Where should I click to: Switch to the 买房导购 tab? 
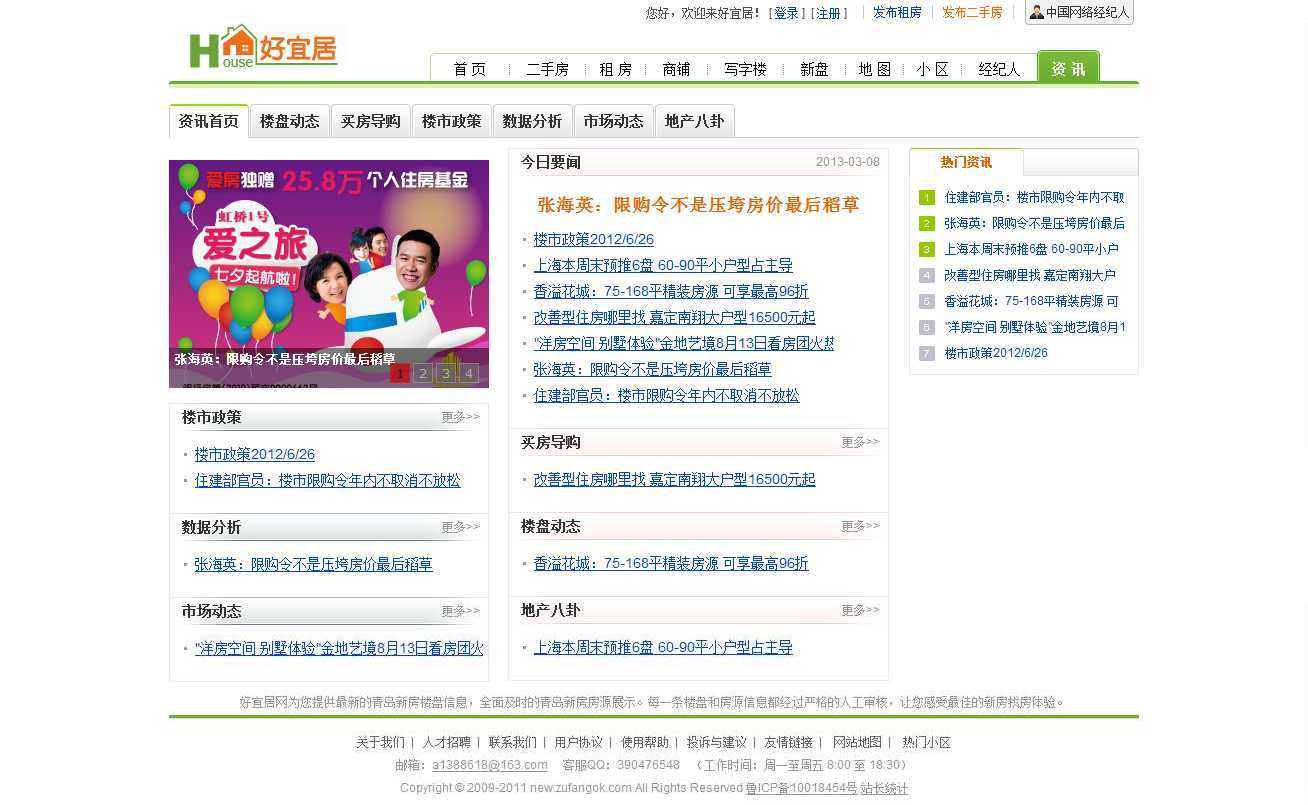[x=371, y=121]
